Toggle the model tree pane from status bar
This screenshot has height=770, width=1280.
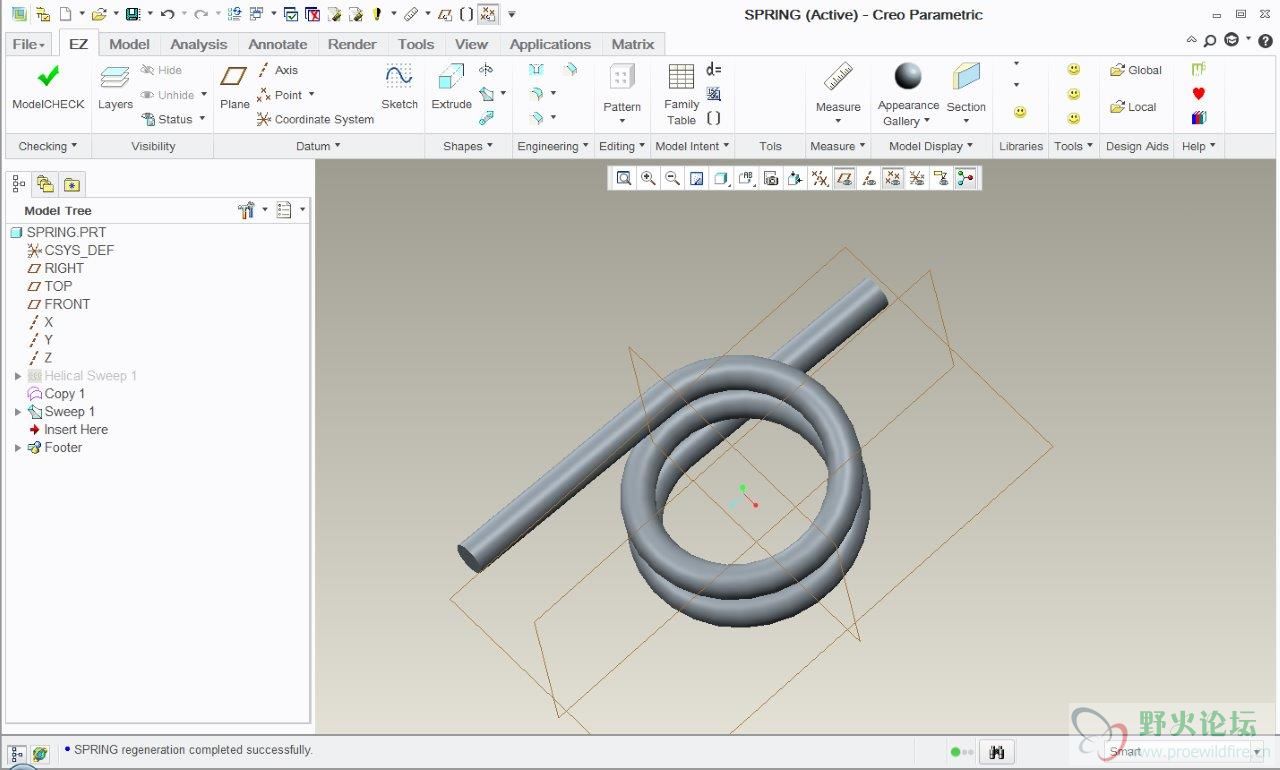click(17, 753)
